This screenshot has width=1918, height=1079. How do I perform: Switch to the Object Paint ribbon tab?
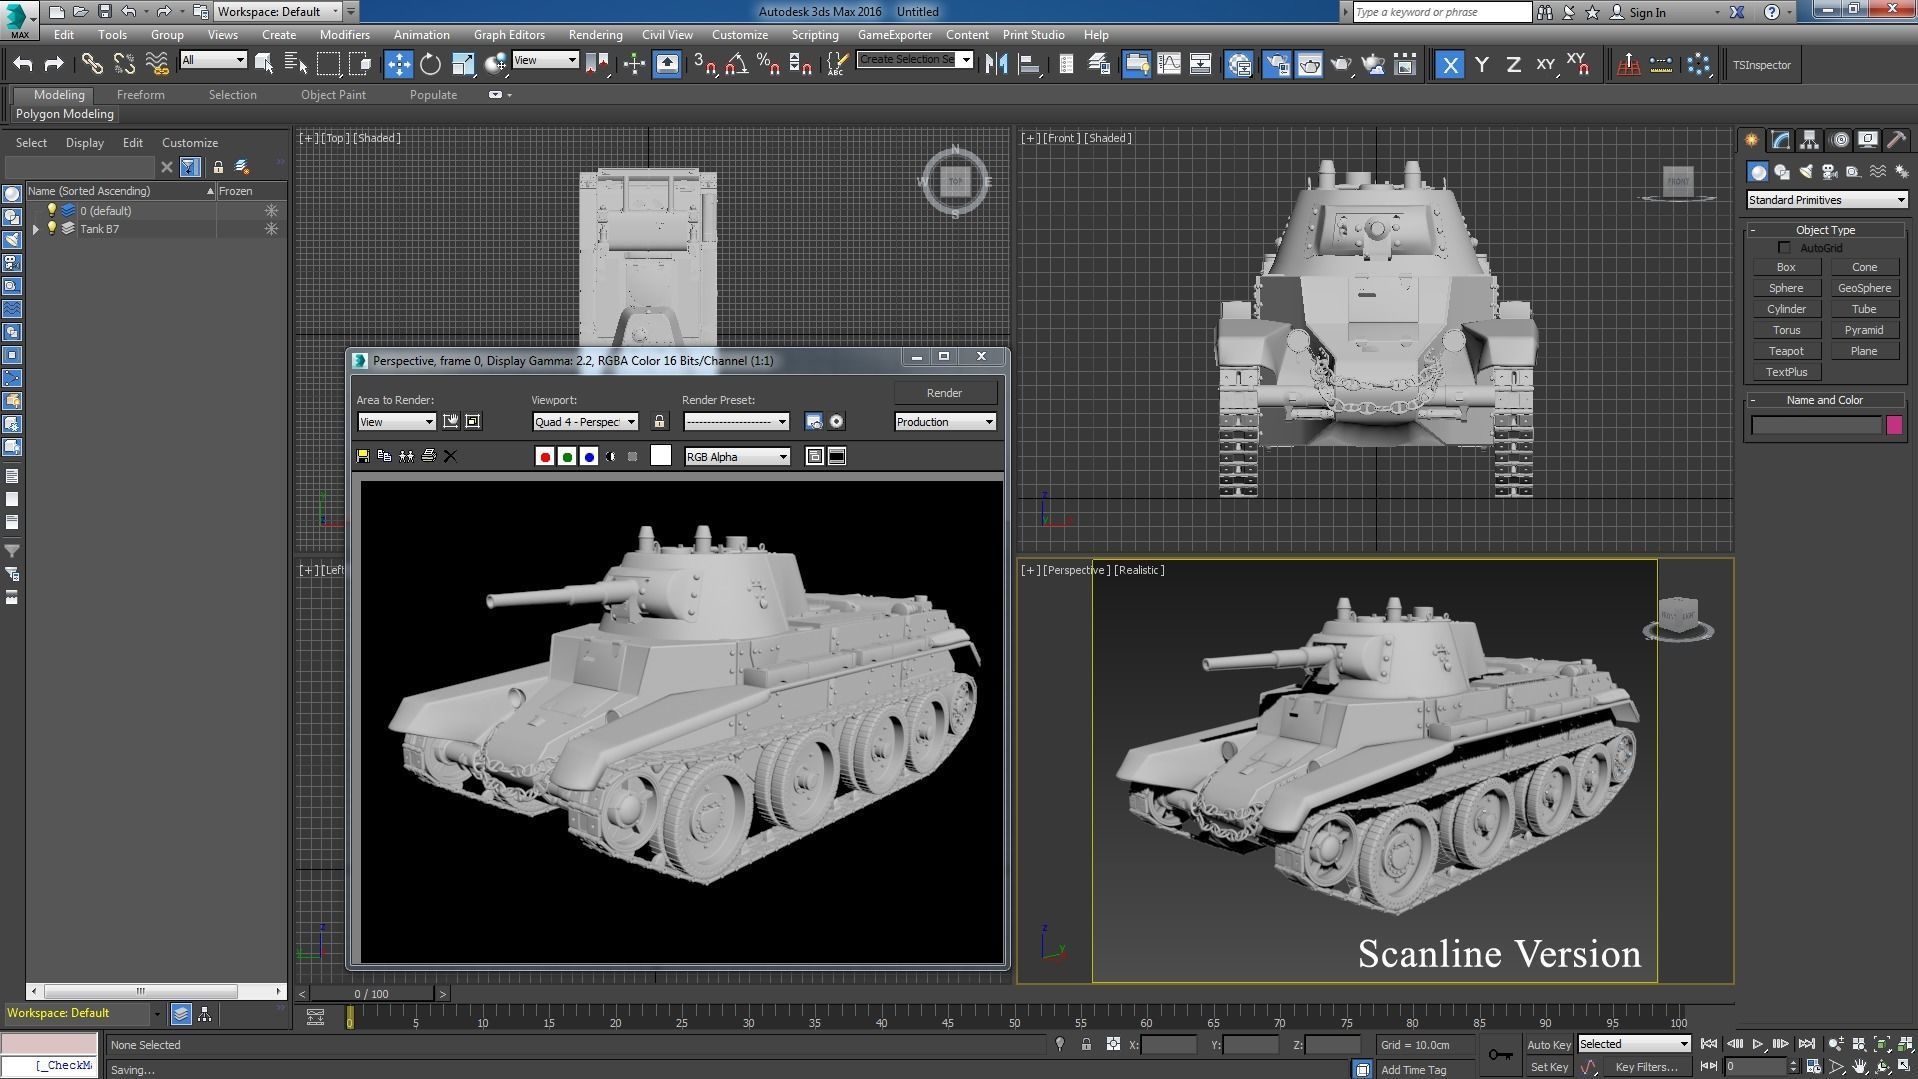pyautogui.click(x=333, y=95)
